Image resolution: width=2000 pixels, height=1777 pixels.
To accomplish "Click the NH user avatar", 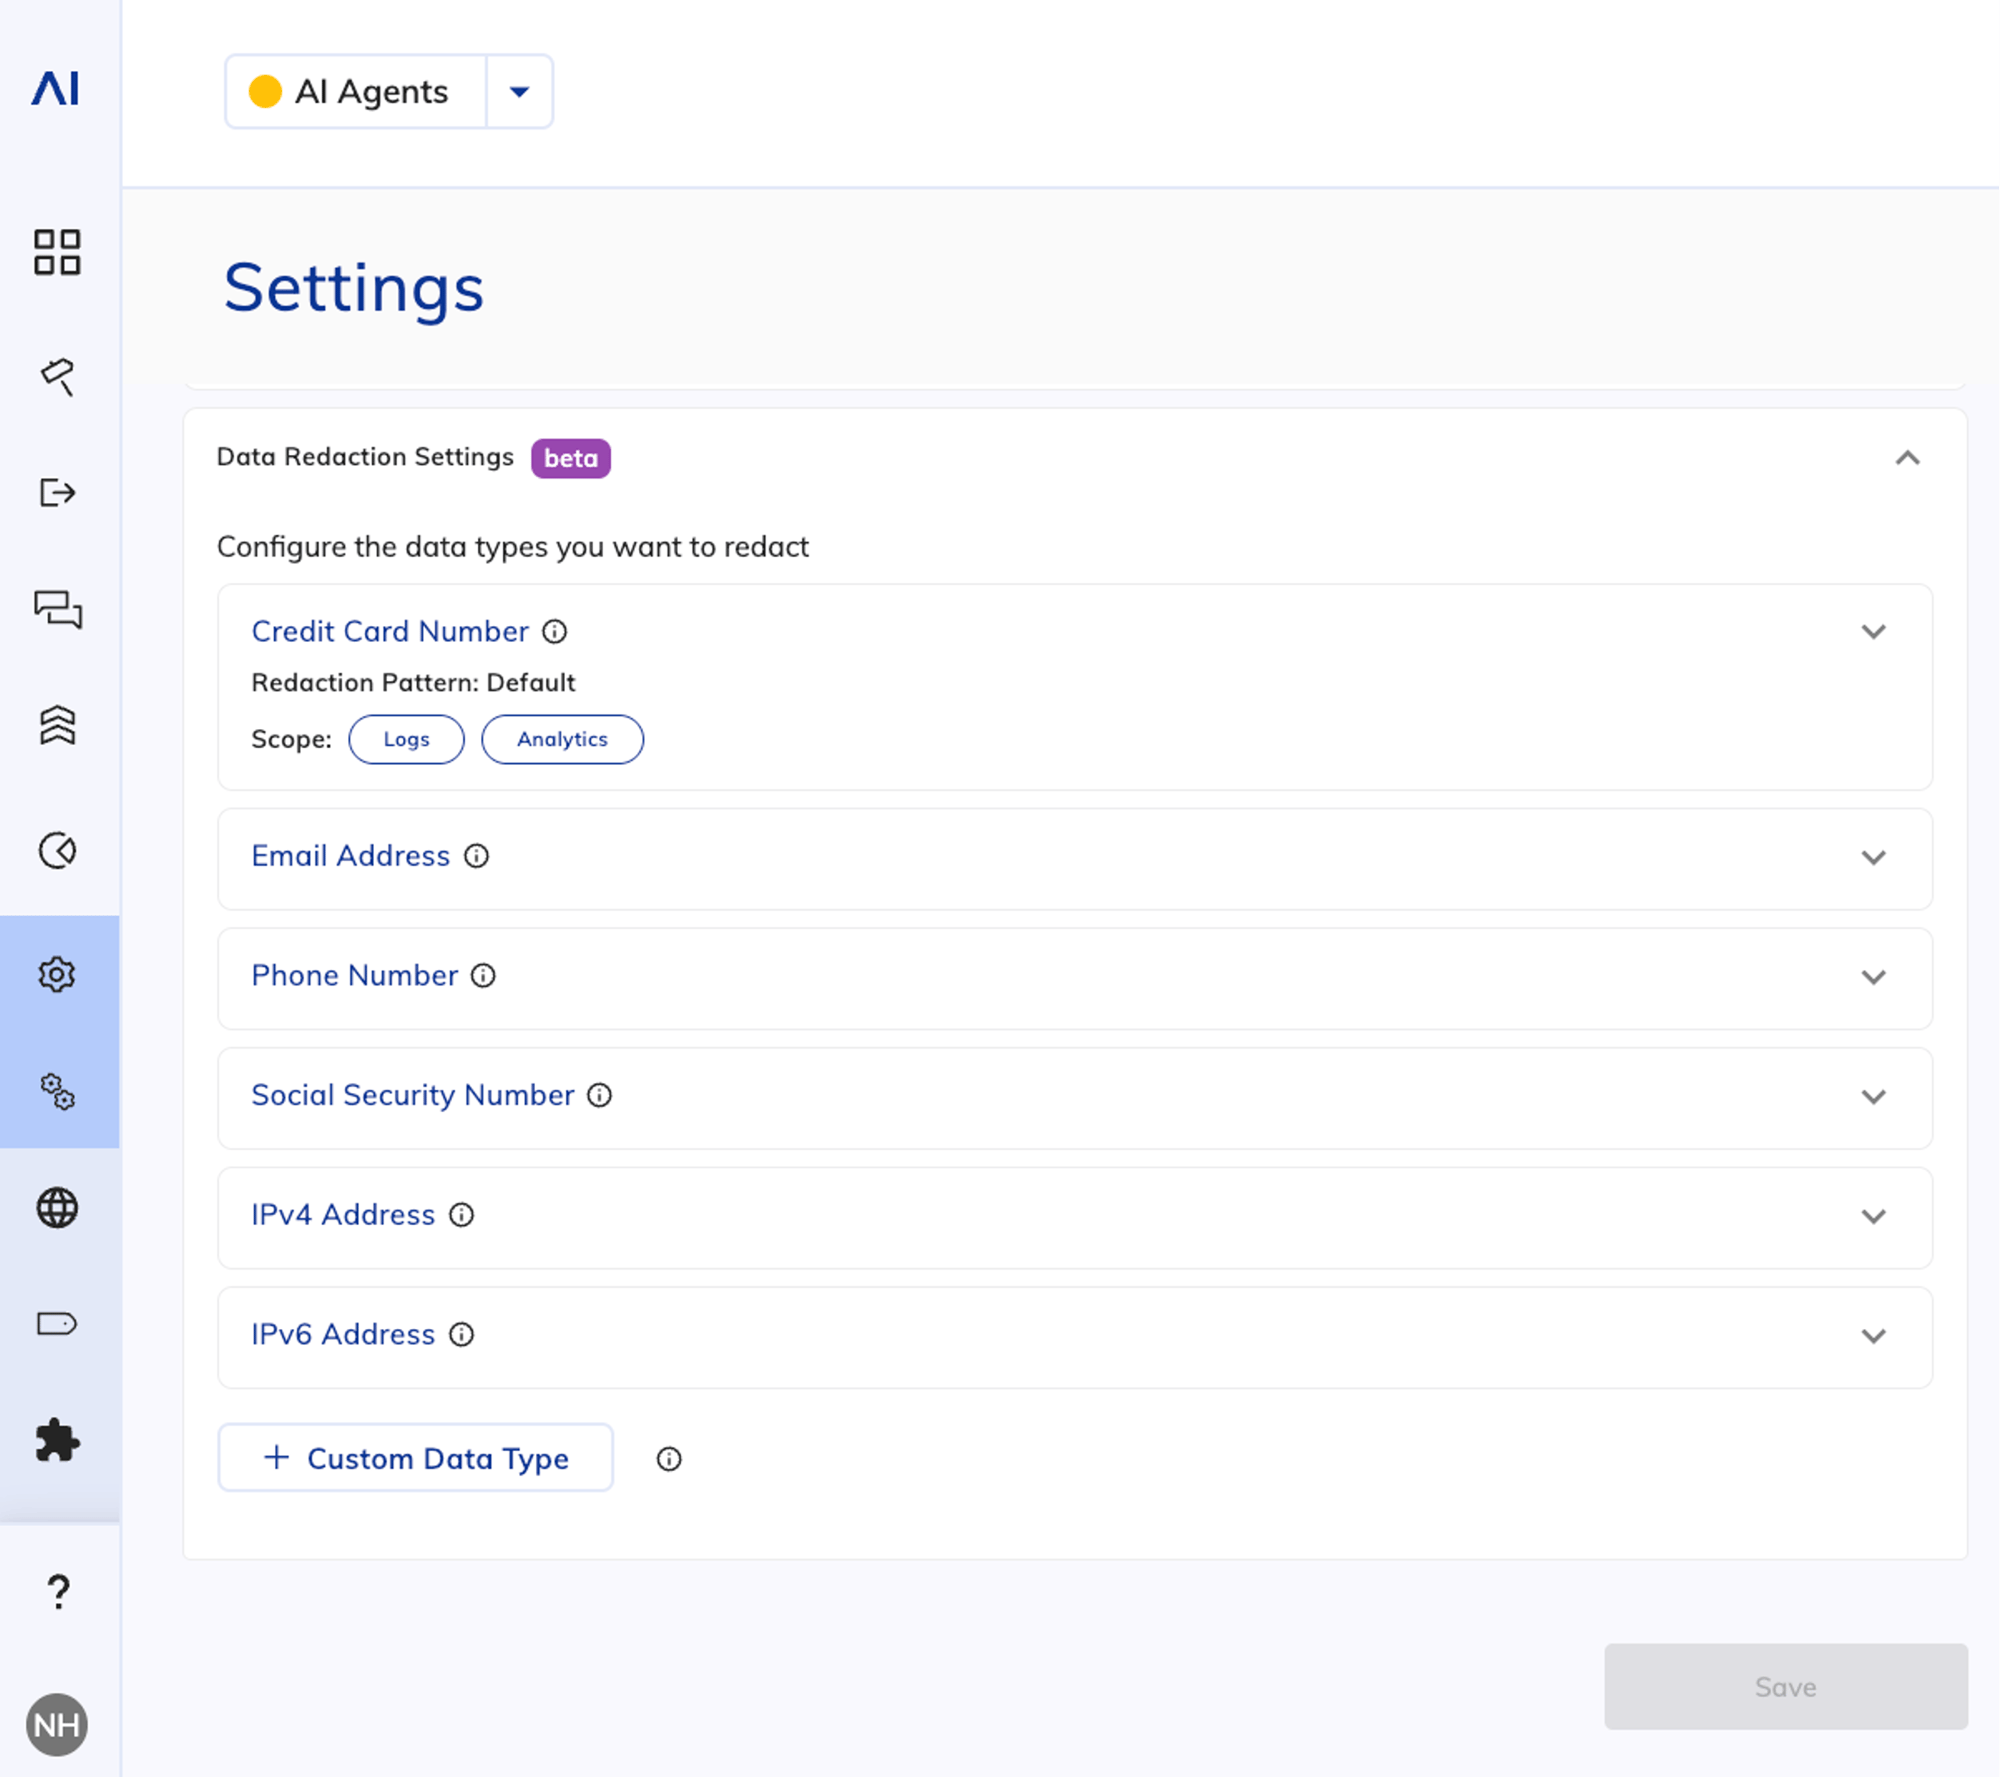I will pos(57,1725).
